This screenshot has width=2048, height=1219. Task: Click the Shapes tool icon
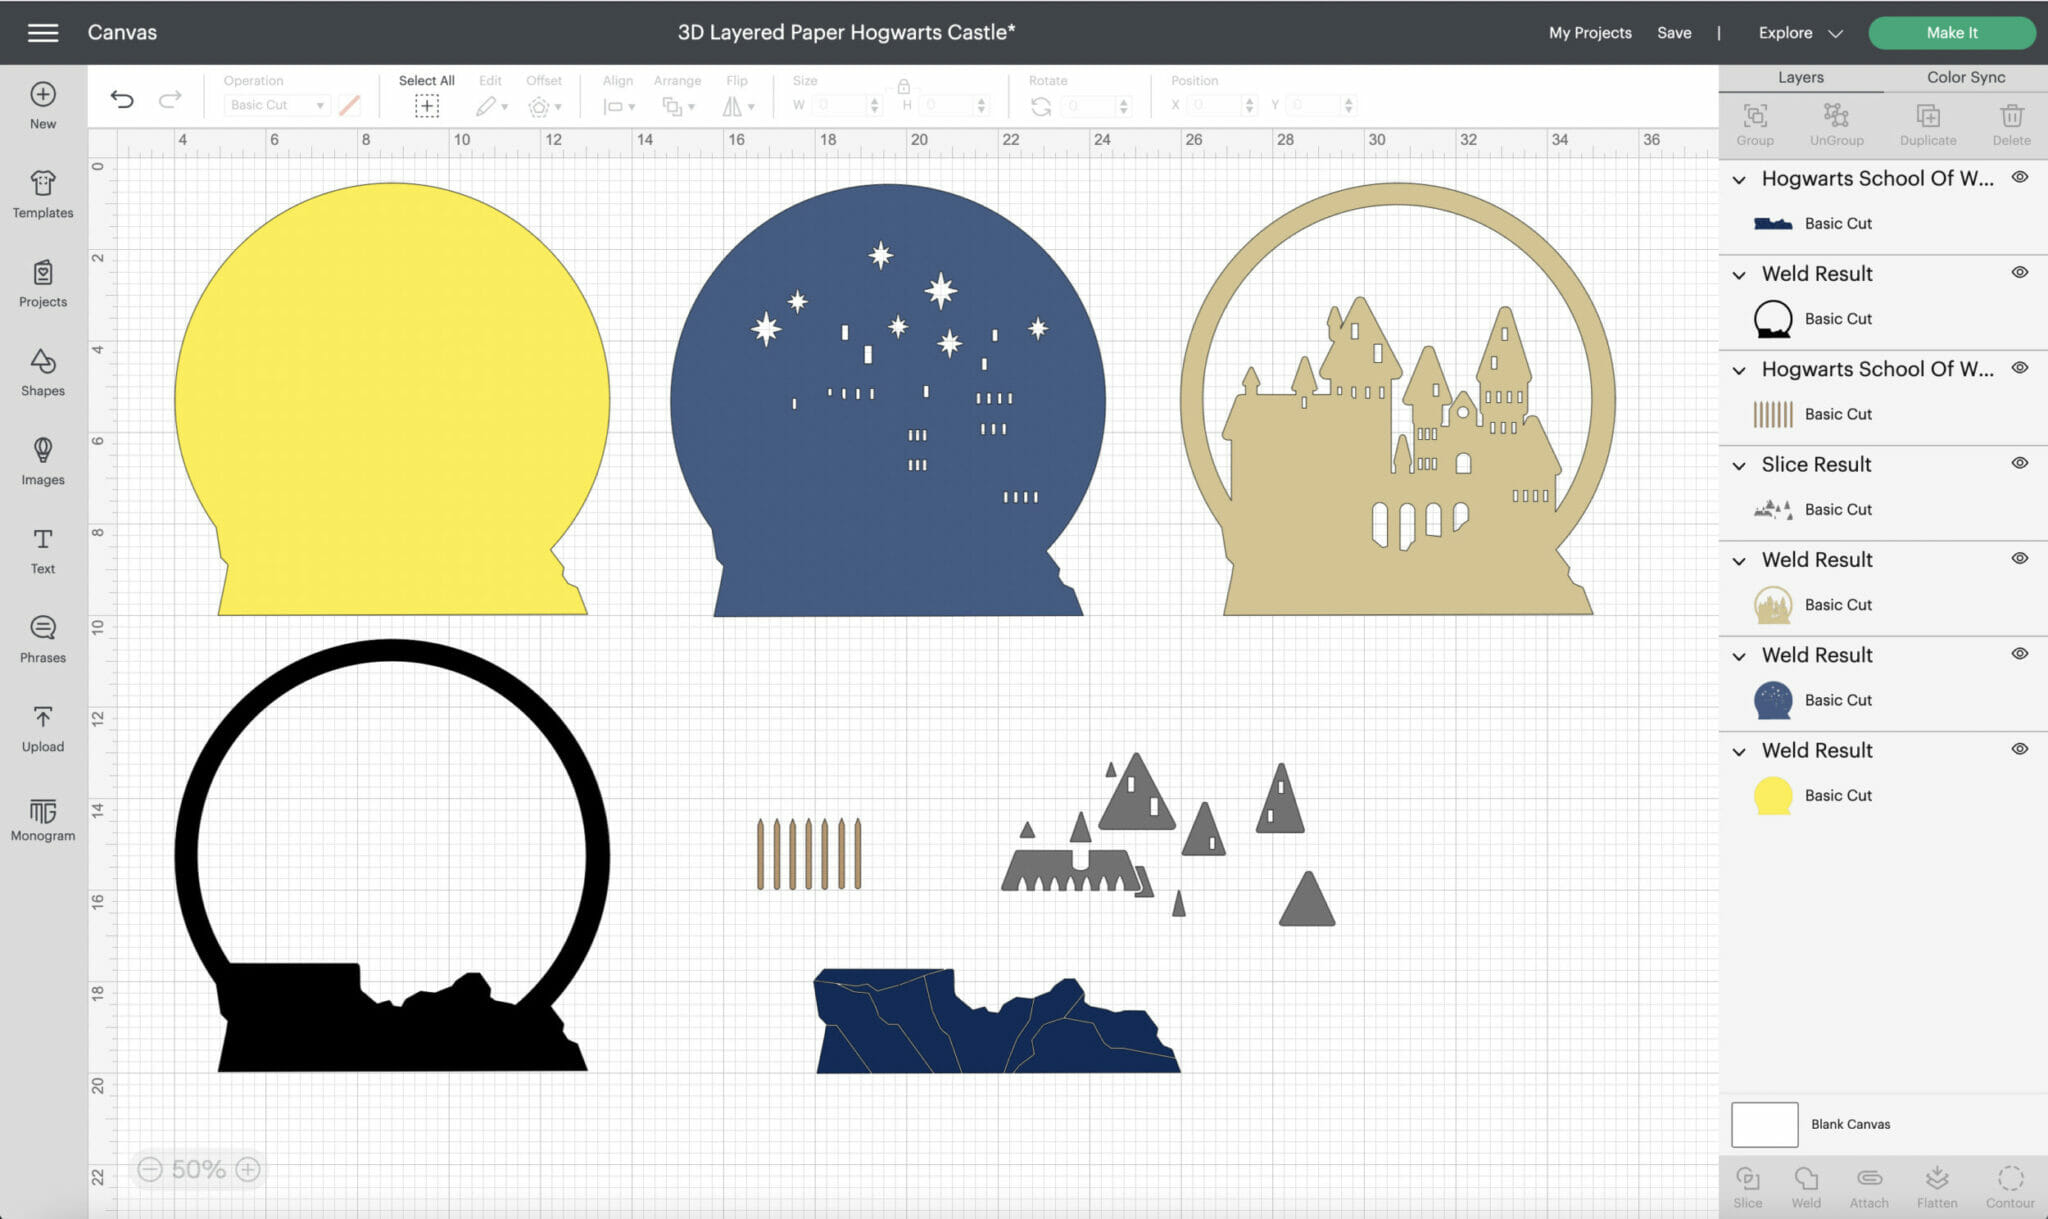point(42,362)
